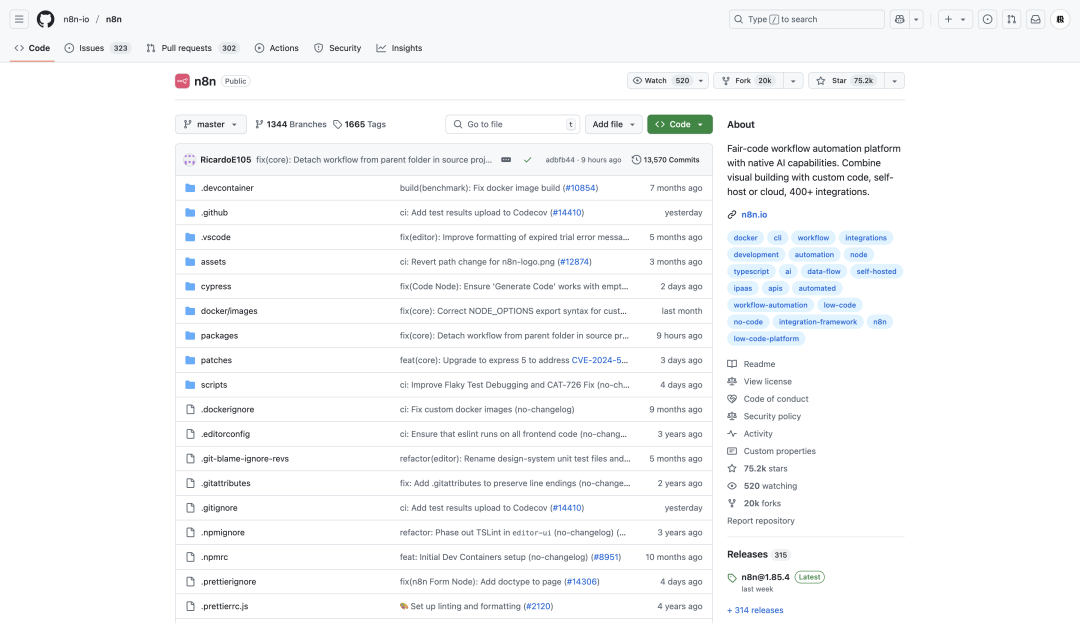The image size is (1080, 623).
Task: View 520 watching eye icon link
Action: pyautogui.click(x=762, y=486)
